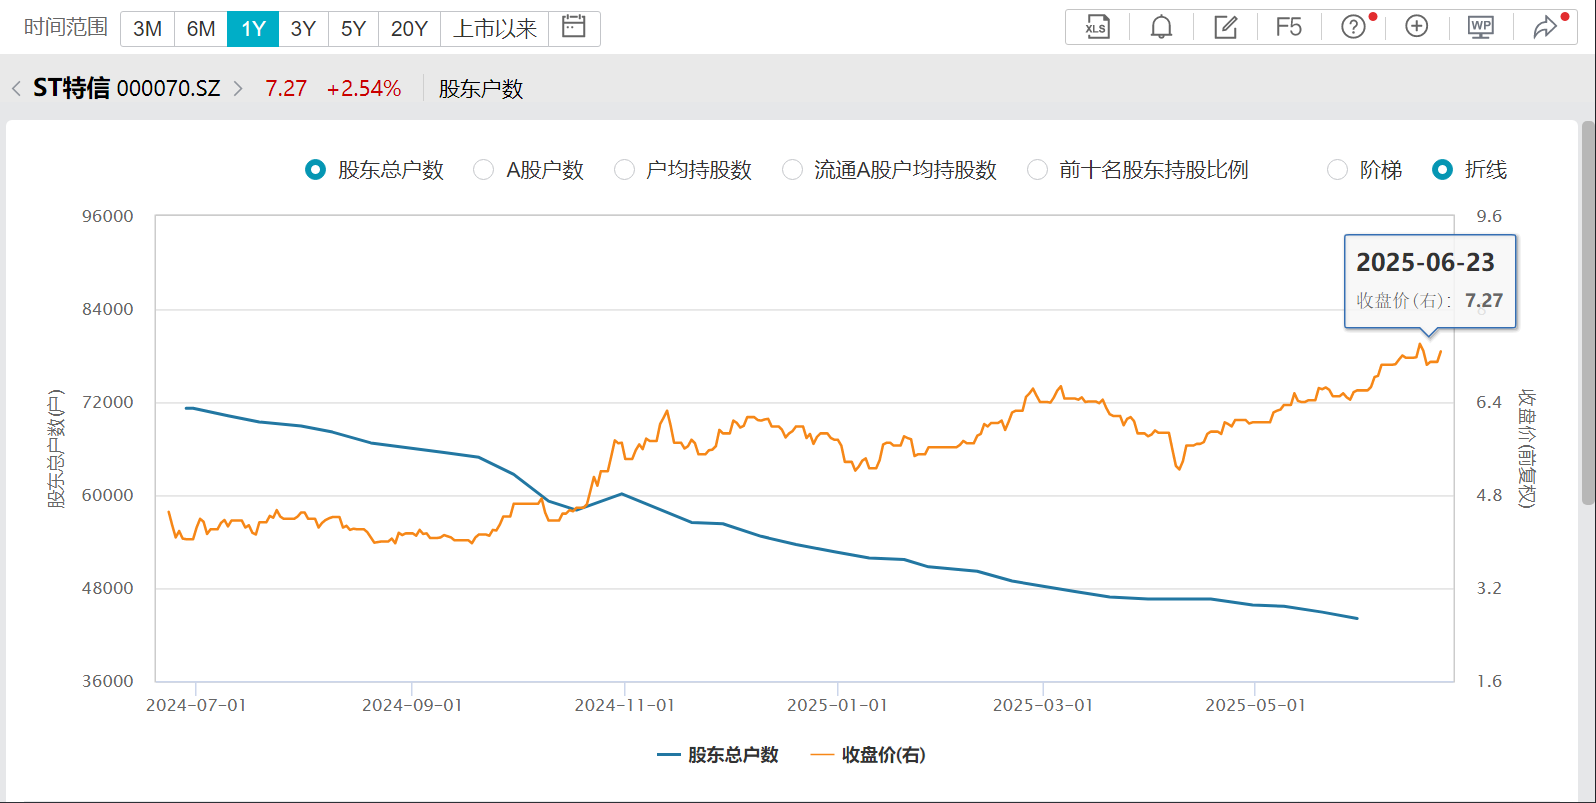Select the 户均持股数 radio button

624,170
